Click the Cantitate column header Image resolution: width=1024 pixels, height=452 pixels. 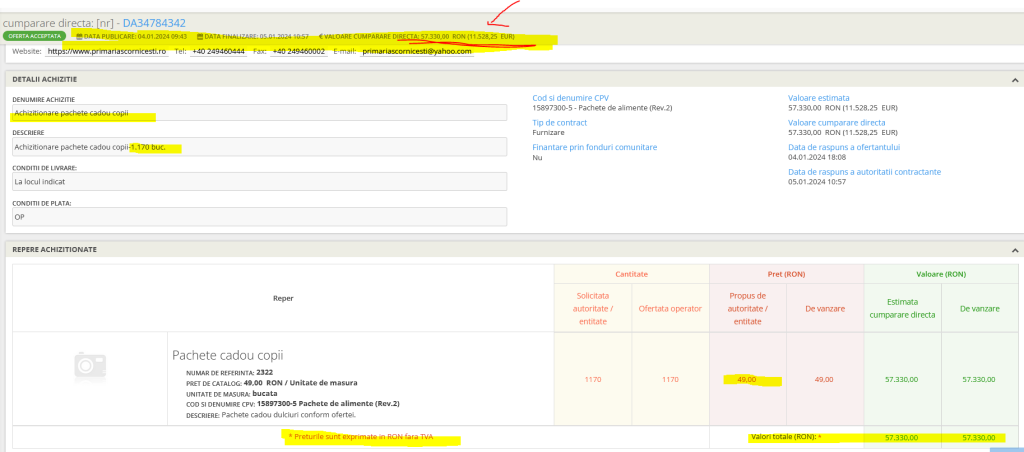pyautogui.click(x=631, y=273)
